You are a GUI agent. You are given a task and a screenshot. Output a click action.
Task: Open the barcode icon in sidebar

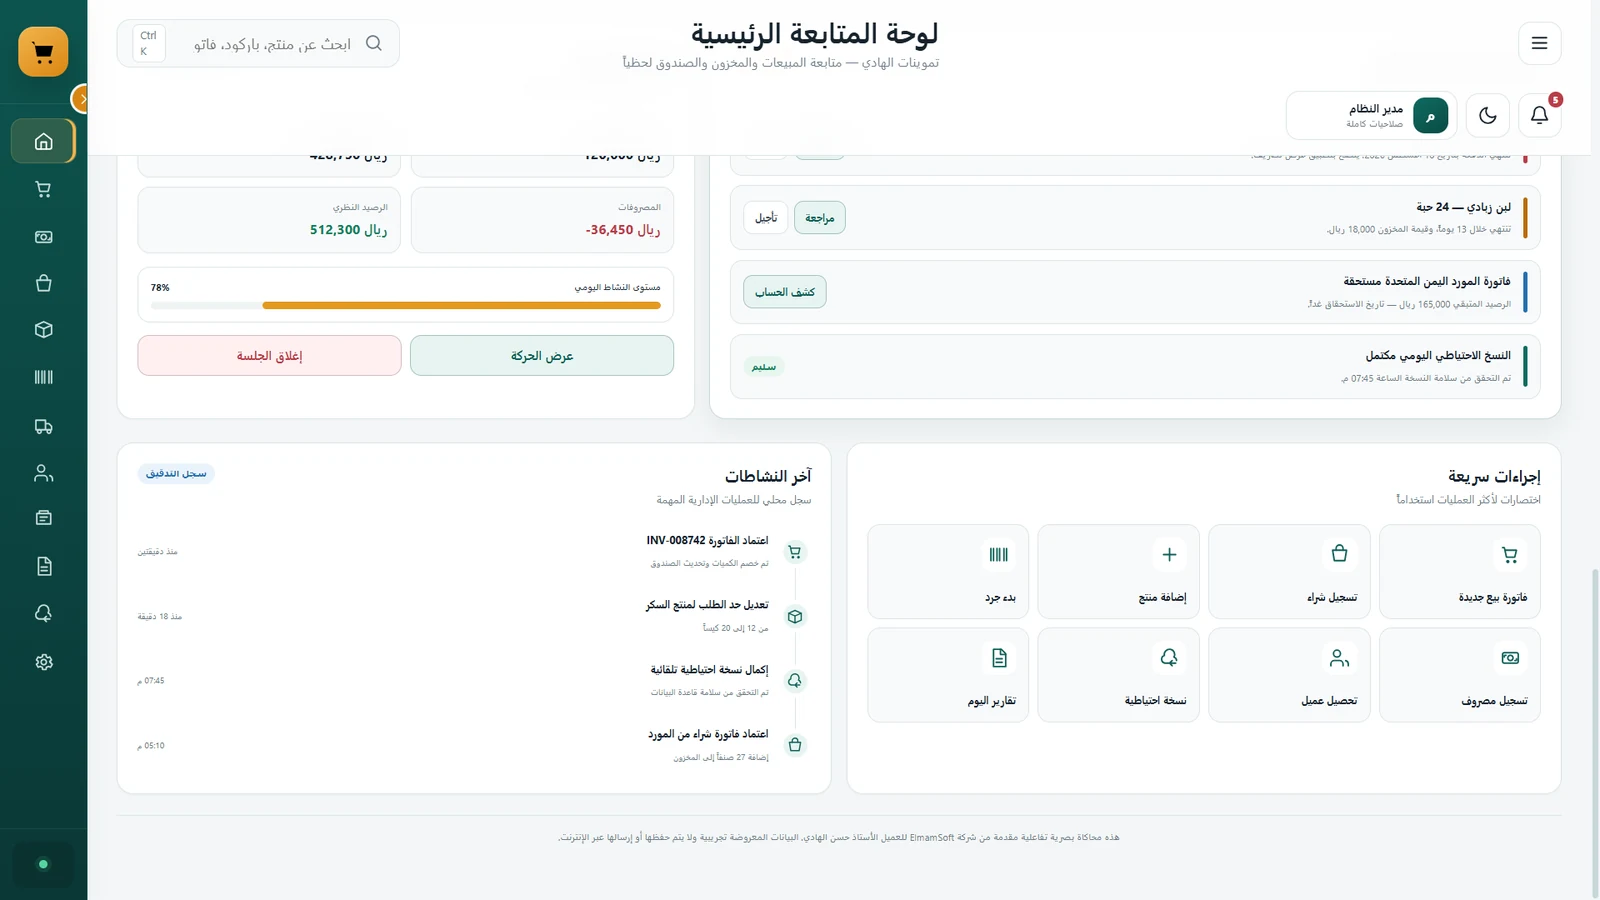coord(43,377)
